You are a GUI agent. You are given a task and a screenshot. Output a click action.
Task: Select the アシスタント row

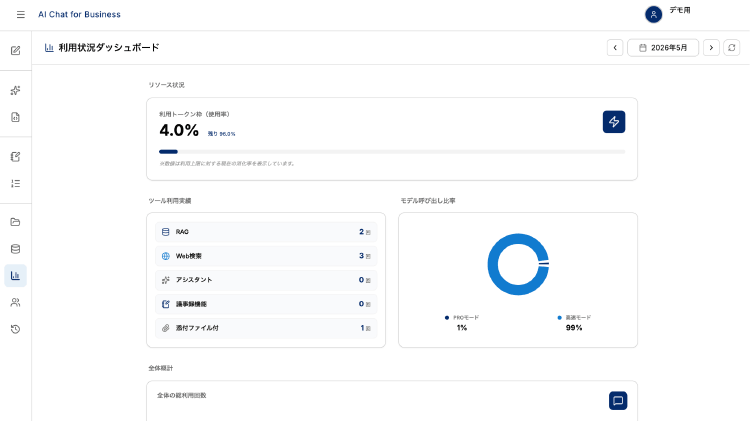click(266, 280)
